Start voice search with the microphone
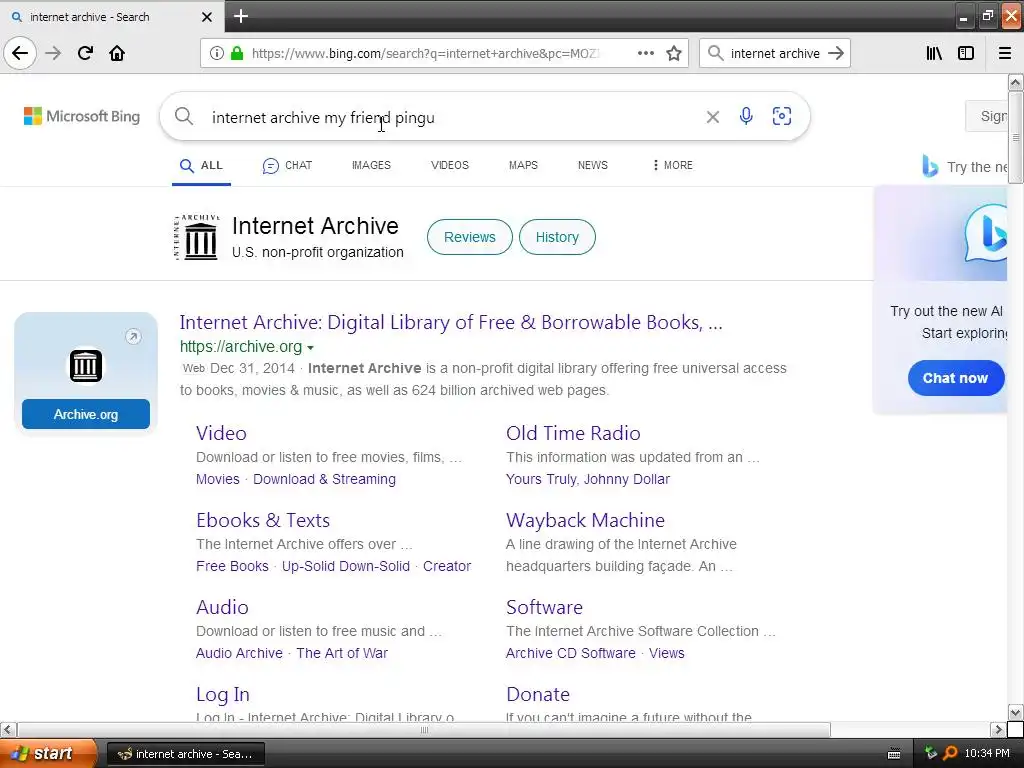 (x=746, y=116)
